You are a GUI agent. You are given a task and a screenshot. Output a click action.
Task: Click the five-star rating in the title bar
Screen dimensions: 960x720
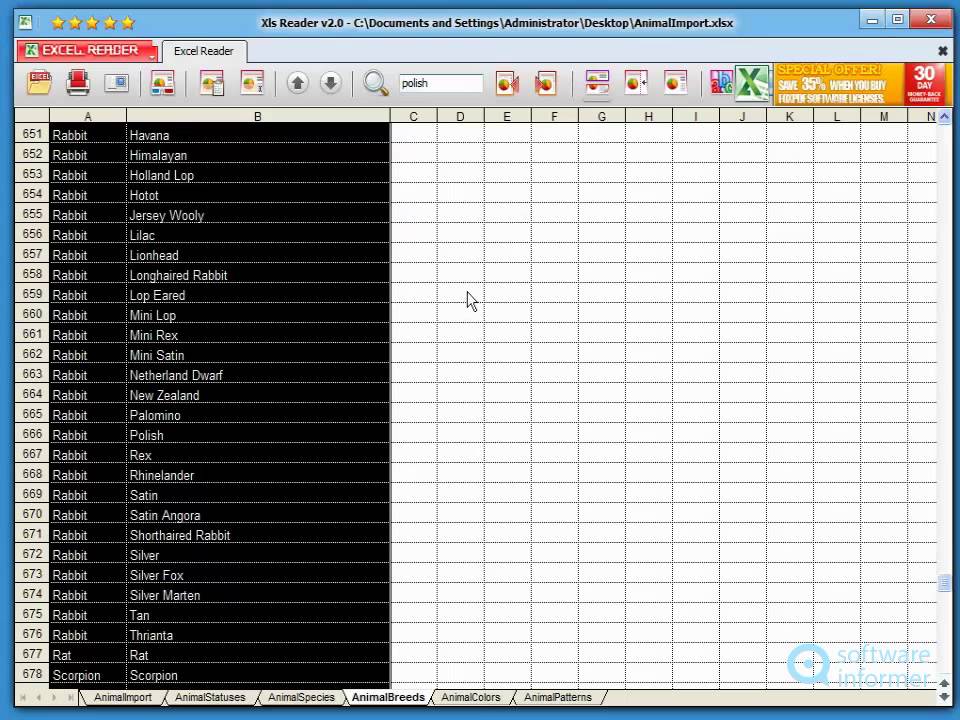pos(92,23)
